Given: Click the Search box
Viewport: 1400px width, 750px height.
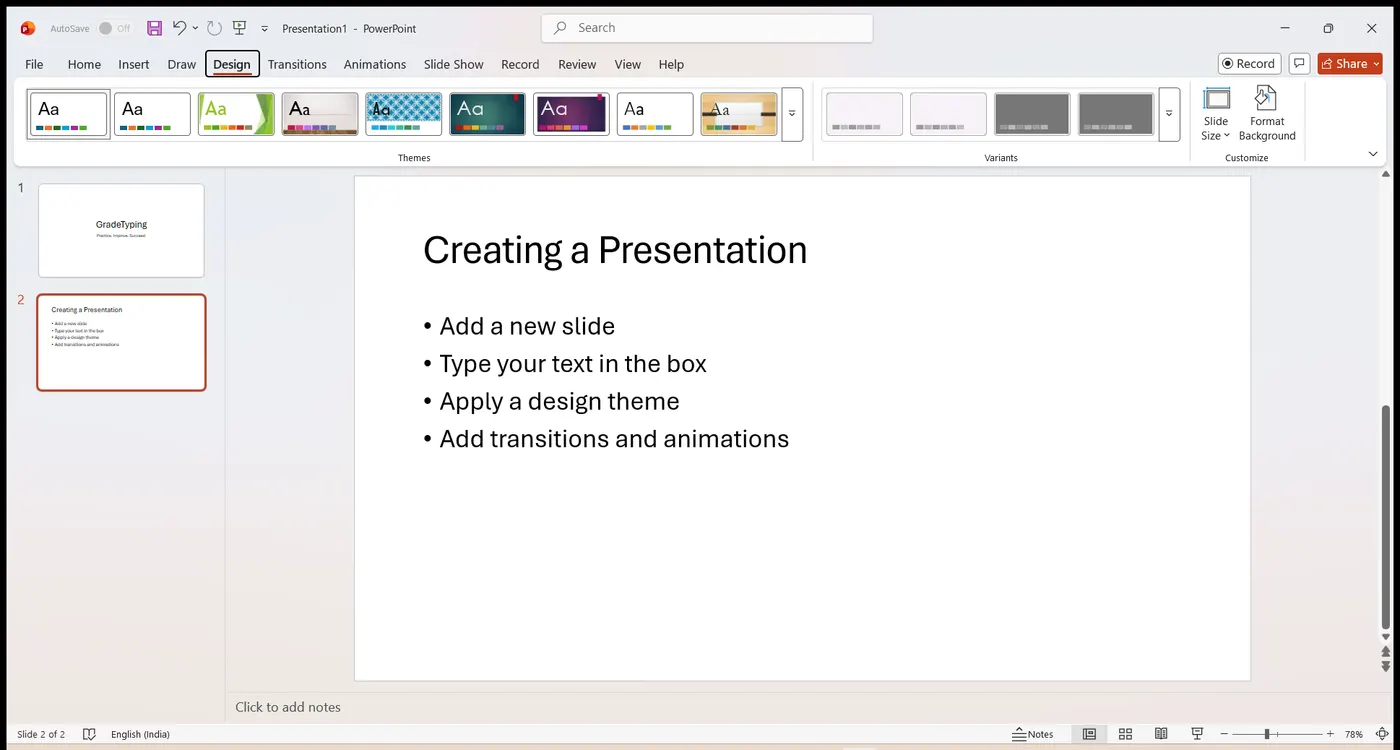Looking at the screenshot, I should 707,28.
